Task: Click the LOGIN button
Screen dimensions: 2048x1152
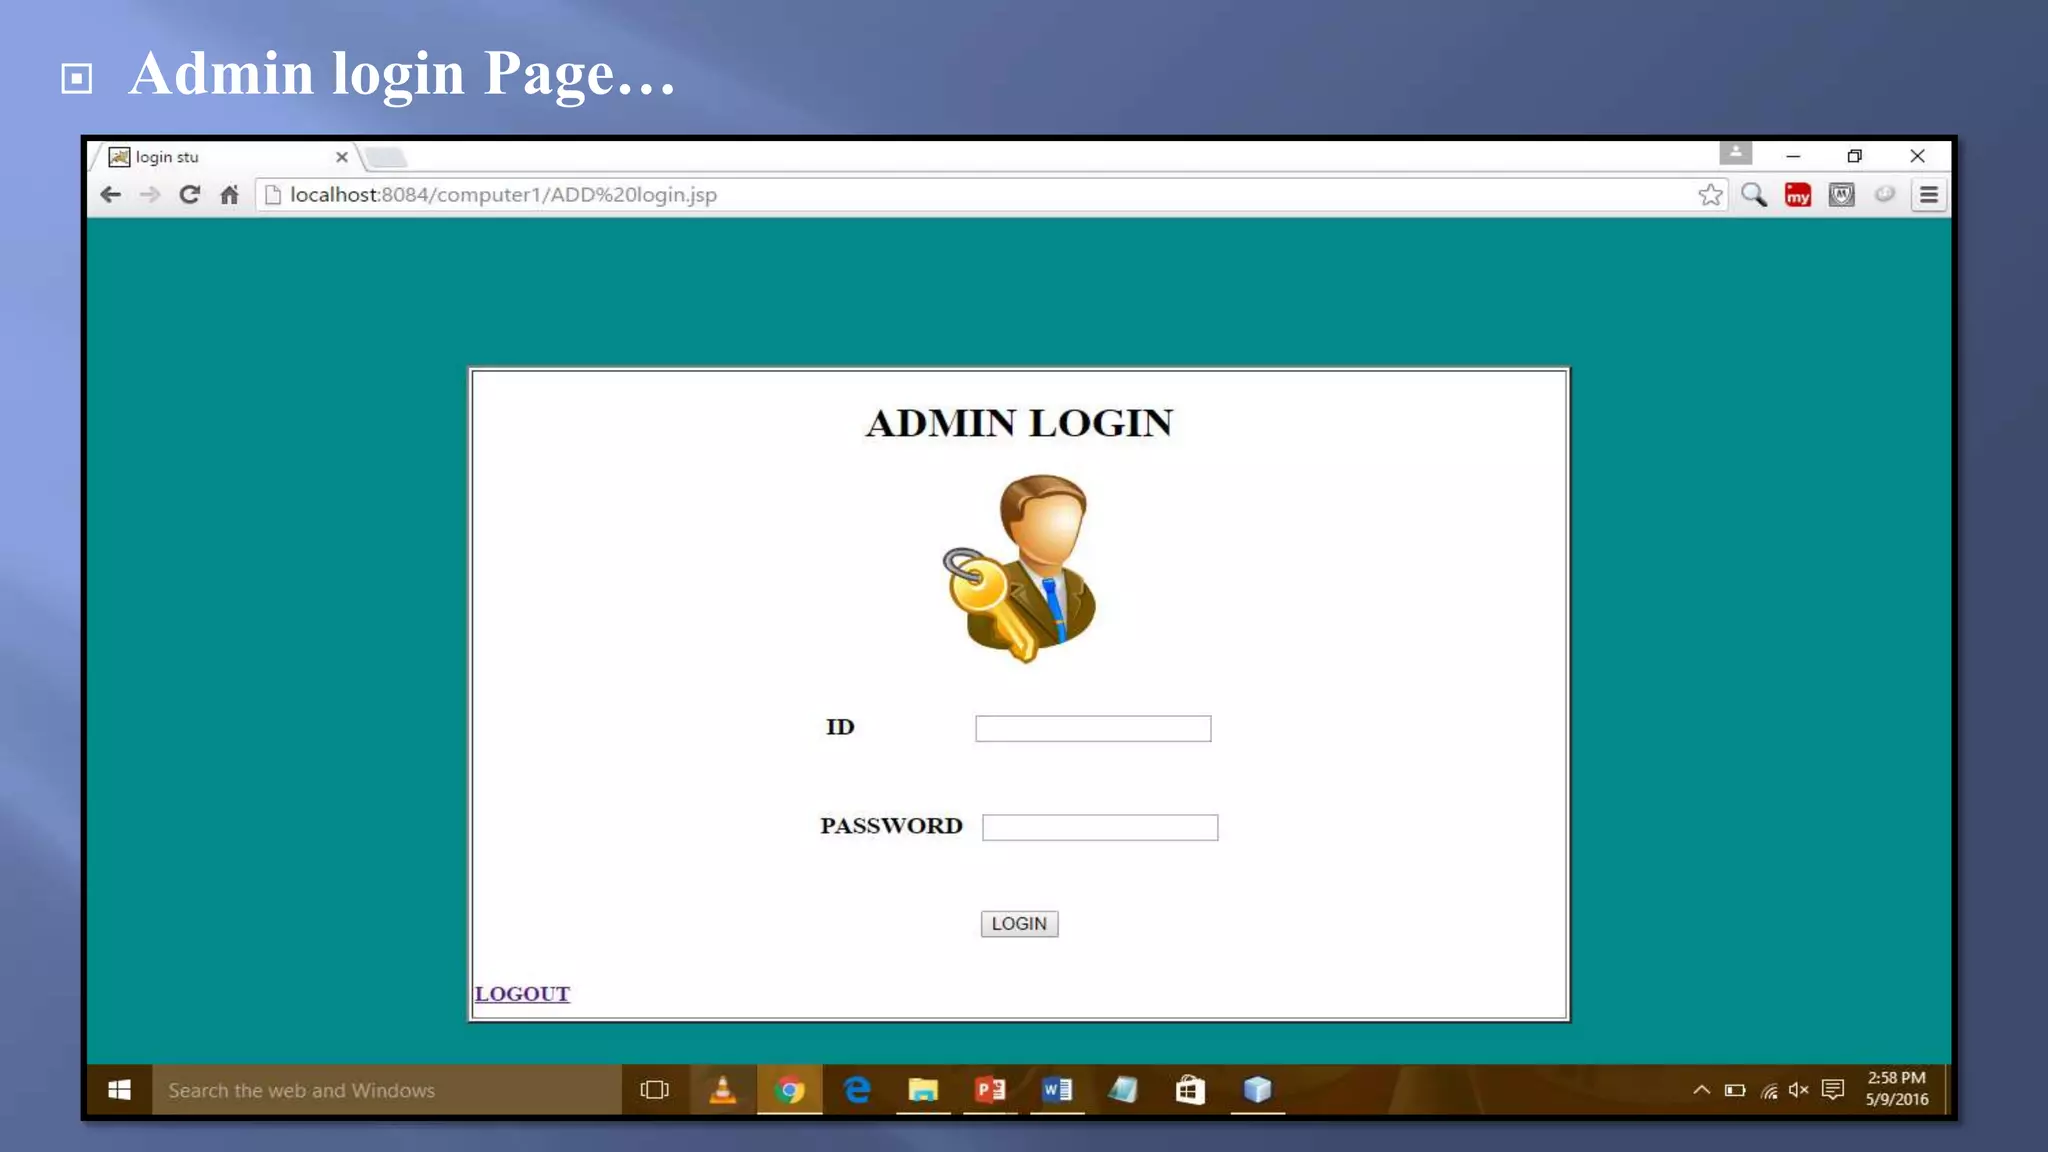Action: click(x=1019, y=924)
